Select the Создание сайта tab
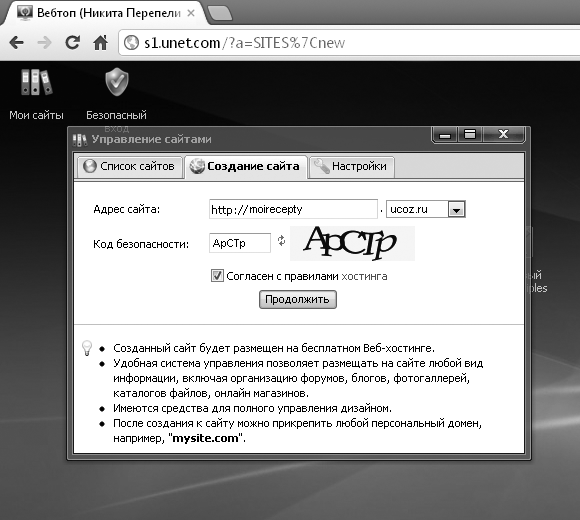This screenshot has width=580, height=520. [246, 166]
